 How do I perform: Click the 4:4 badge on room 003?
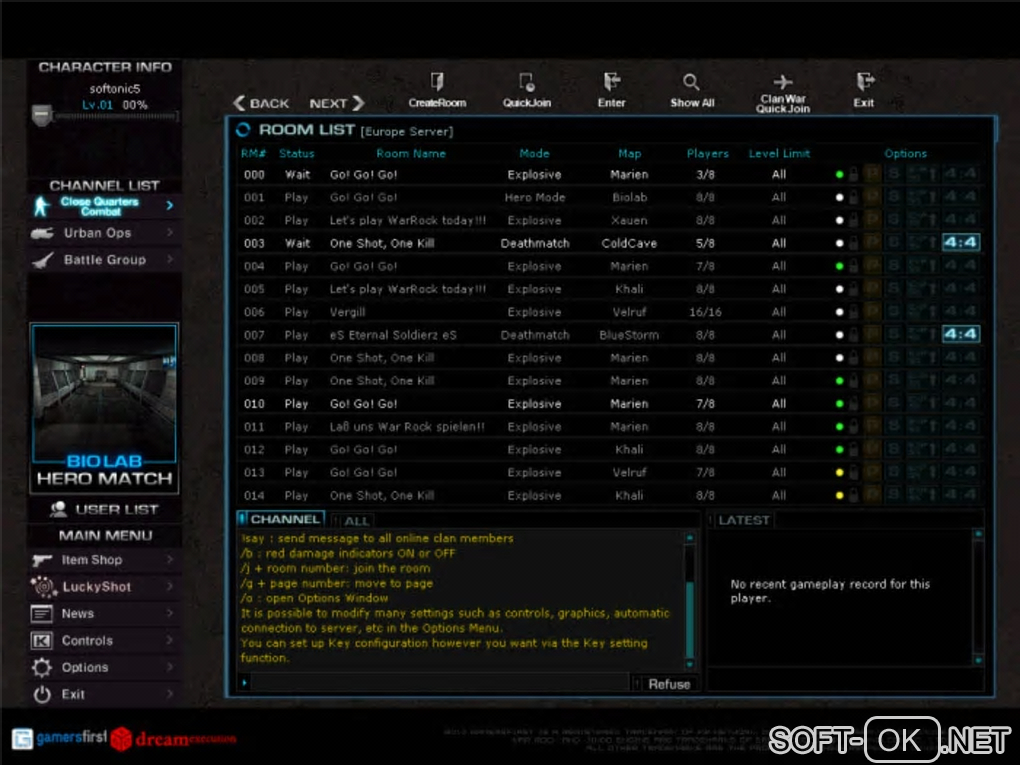[961, 243]
